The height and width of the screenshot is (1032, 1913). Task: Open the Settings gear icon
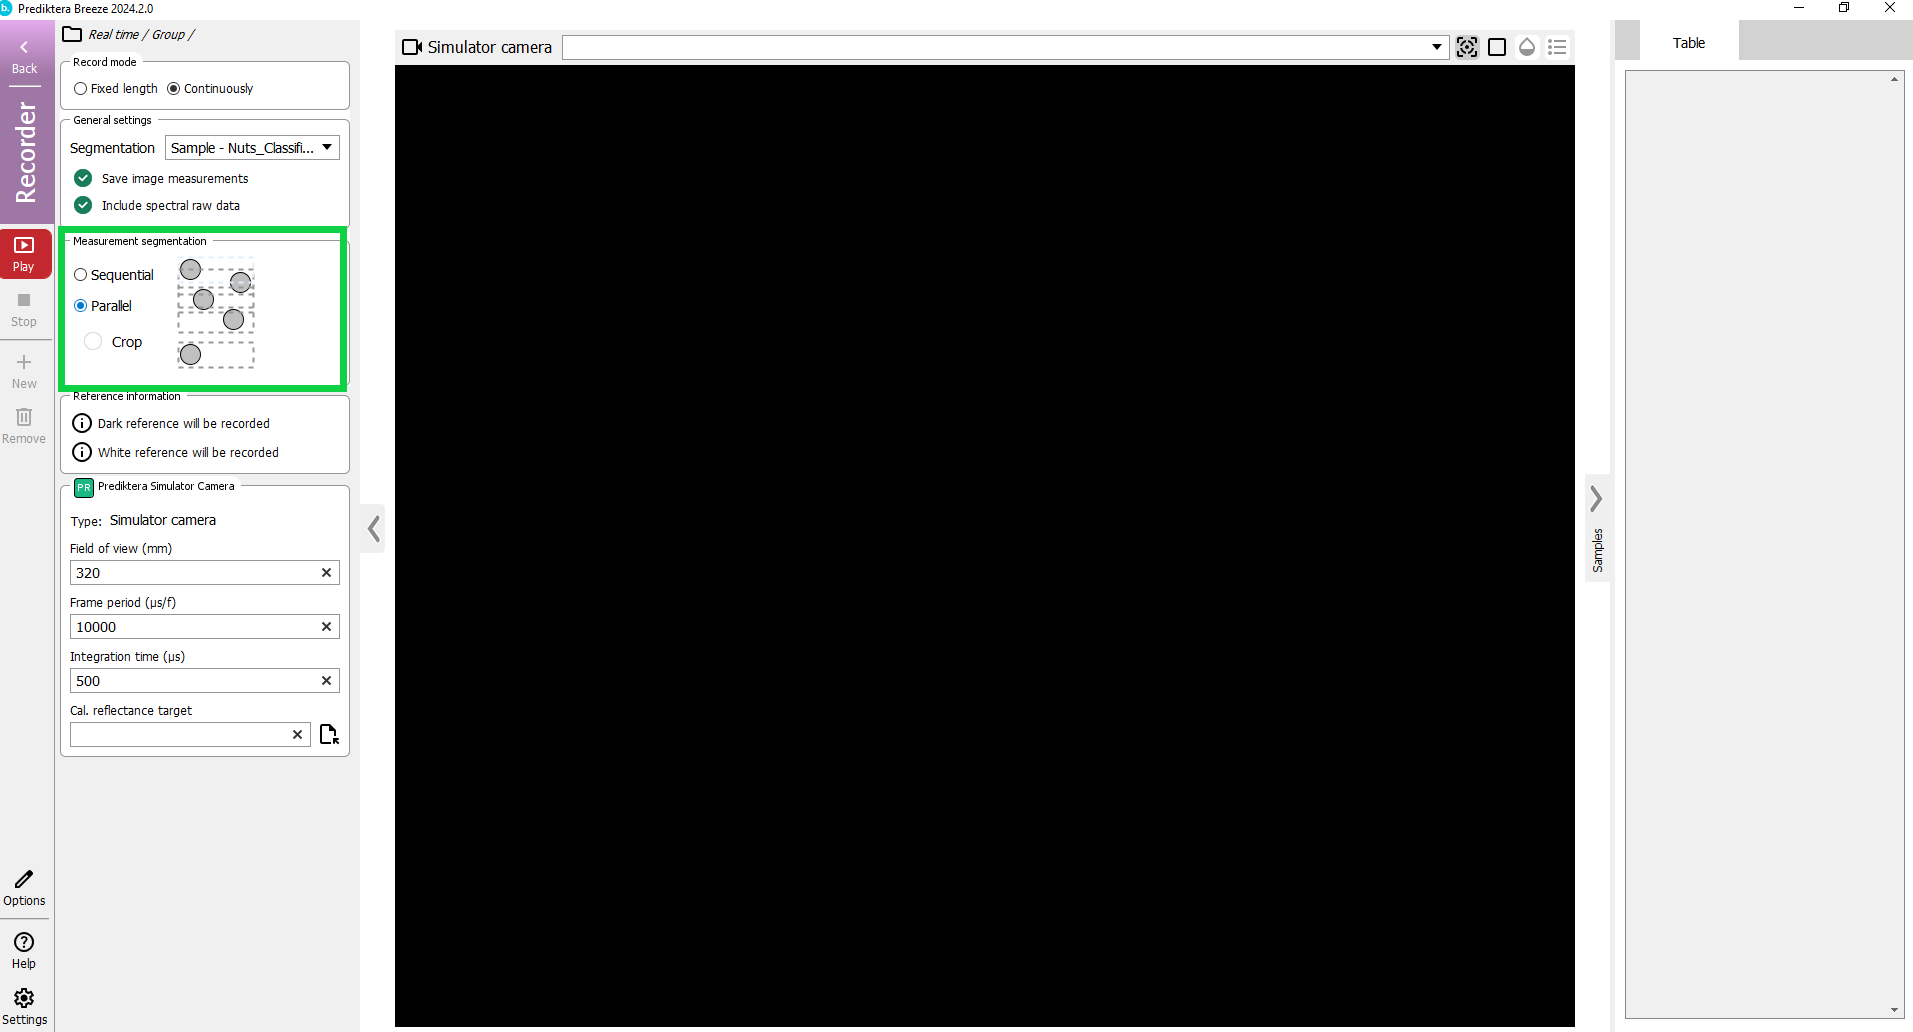click(24, 999)
